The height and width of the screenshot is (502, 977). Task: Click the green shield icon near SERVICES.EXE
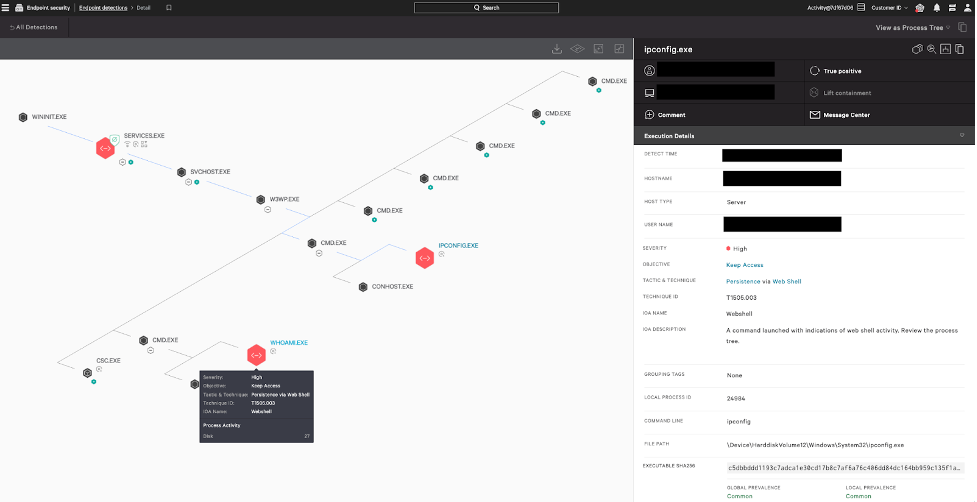[114, 140]
